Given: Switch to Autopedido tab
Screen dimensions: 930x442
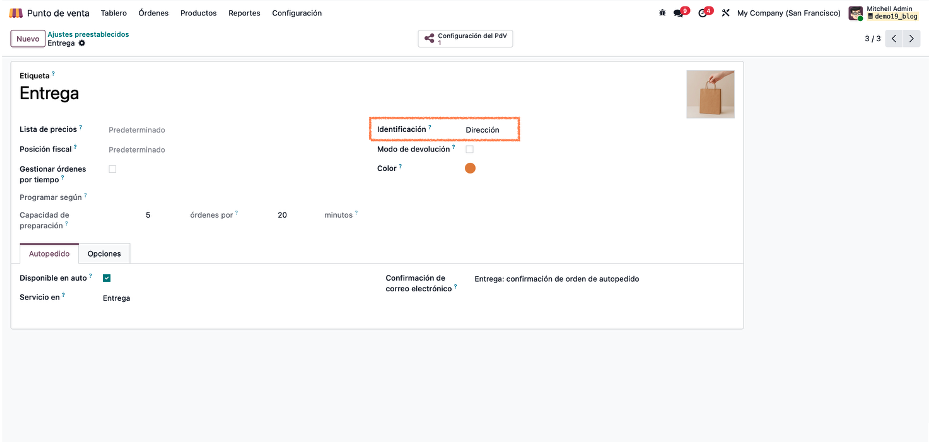Looking at the screenshot, I should coord(49,253).
